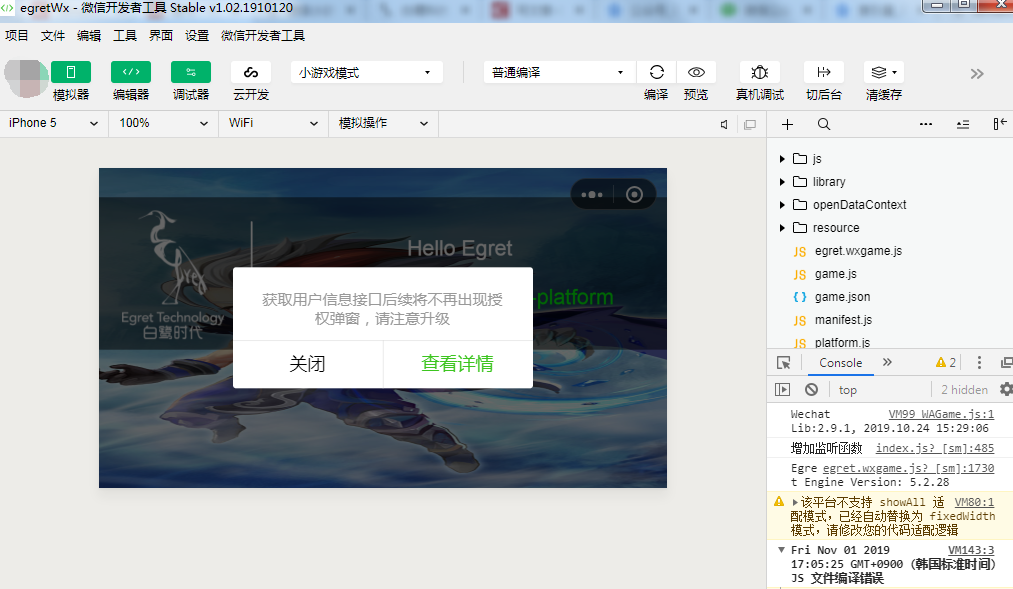This screenshot has height=589, width=1013.
Task: Toggle the 编辑器 editor panel button
Action: (131, 72)
